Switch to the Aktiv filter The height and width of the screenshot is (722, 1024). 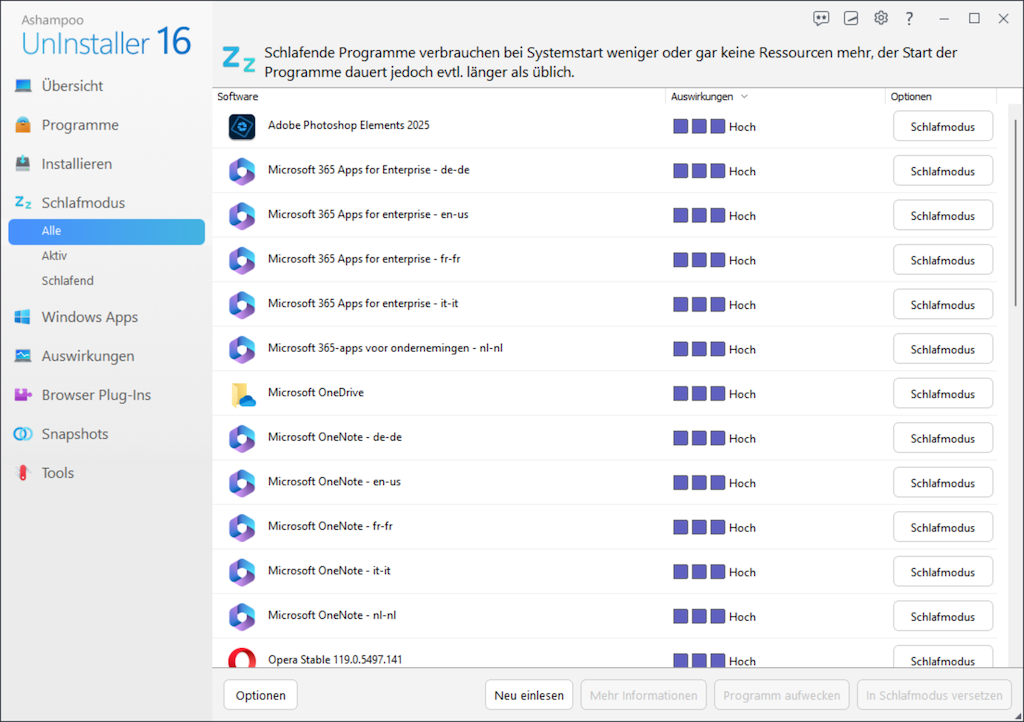pos(55,256)
